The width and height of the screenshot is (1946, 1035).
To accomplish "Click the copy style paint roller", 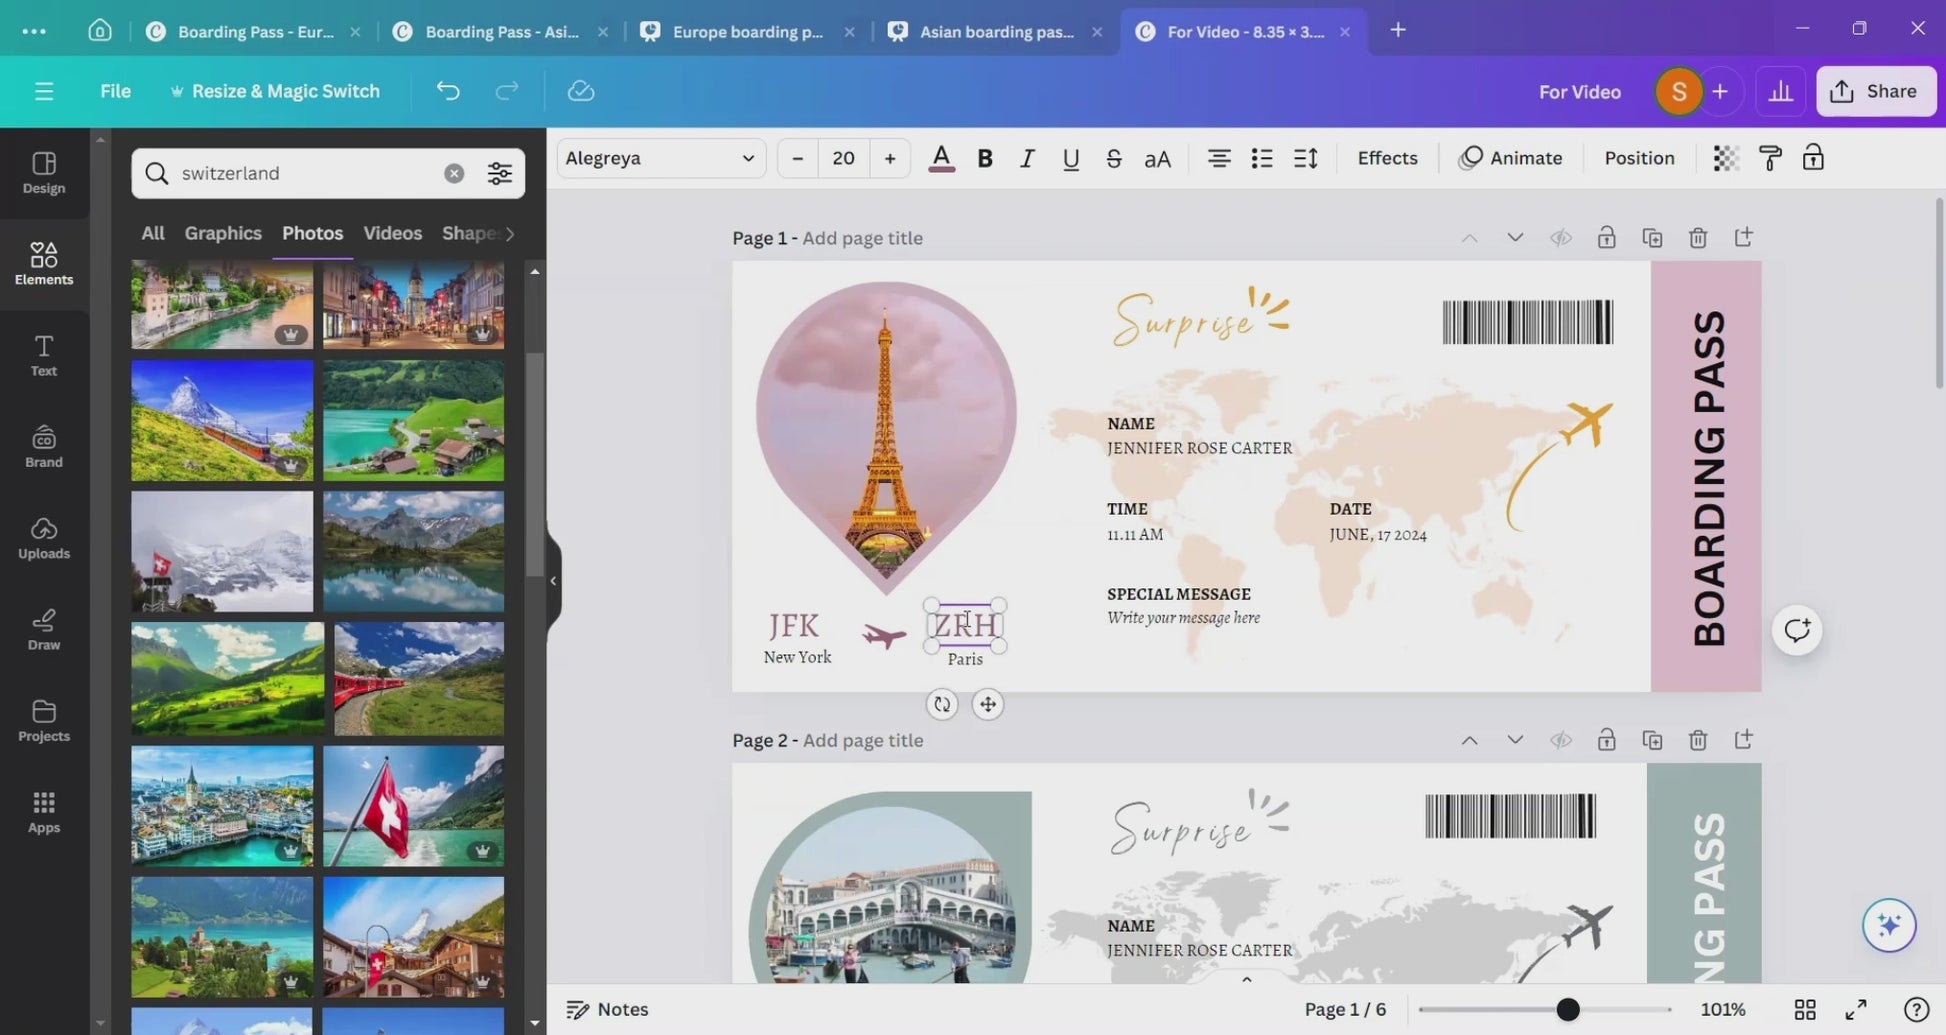I will 1770,158.
